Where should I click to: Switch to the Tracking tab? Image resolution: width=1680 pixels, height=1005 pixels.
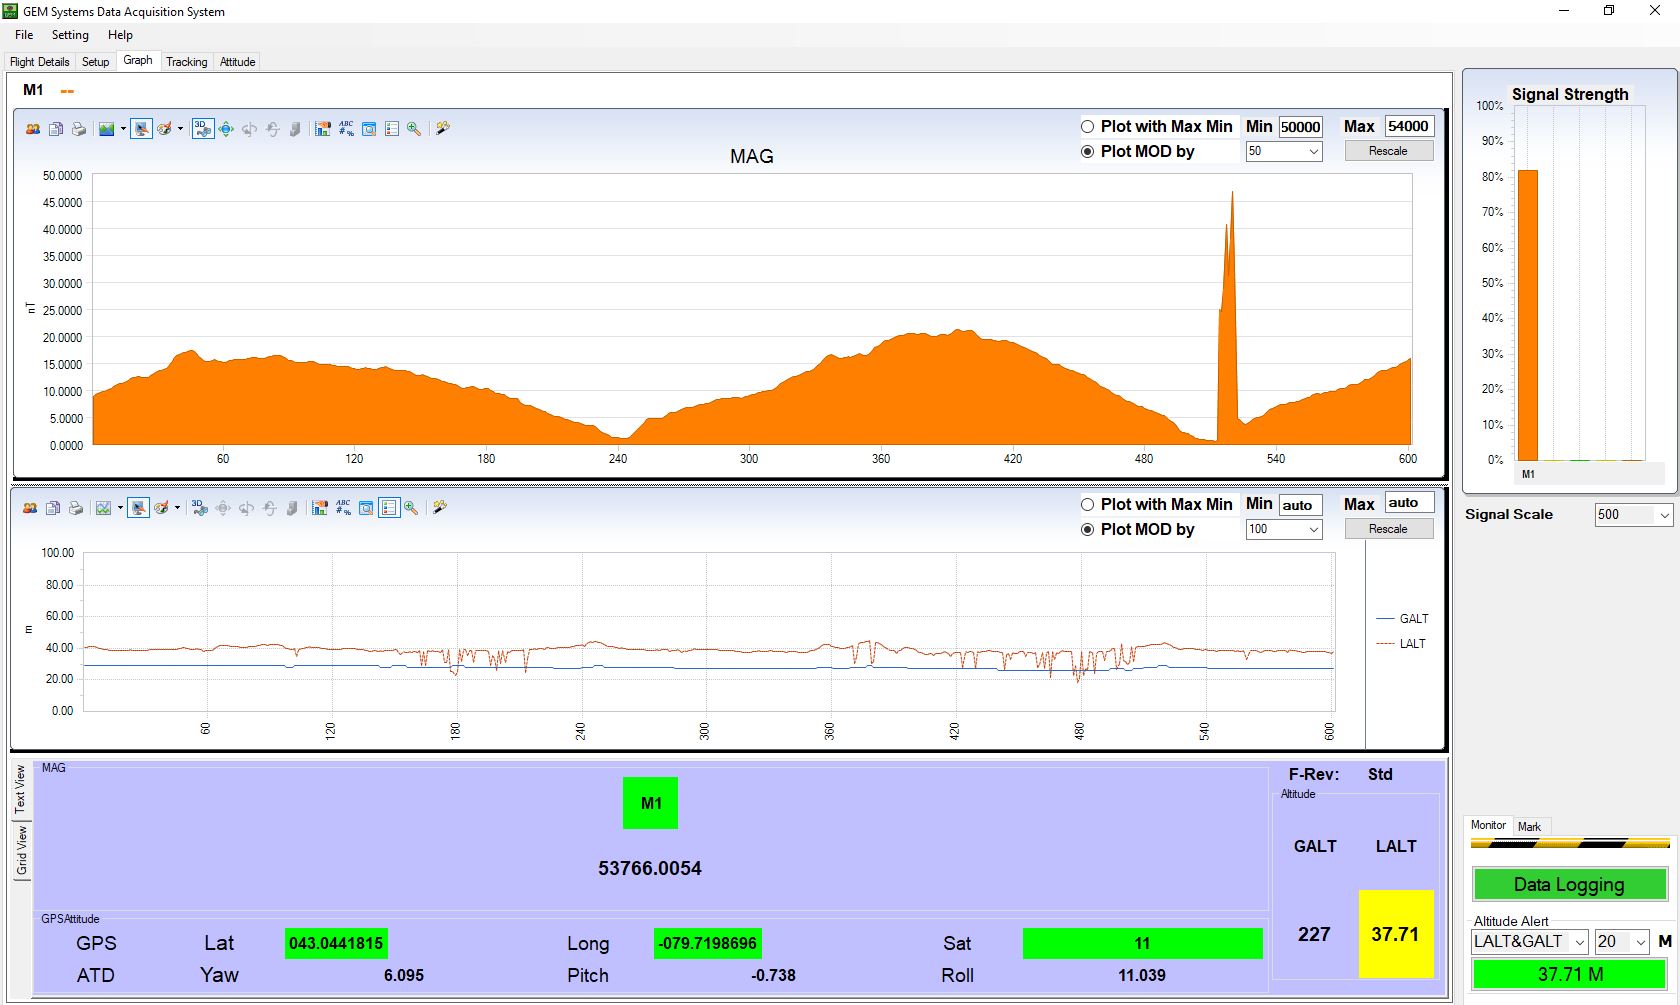click(x=186, y=62)
